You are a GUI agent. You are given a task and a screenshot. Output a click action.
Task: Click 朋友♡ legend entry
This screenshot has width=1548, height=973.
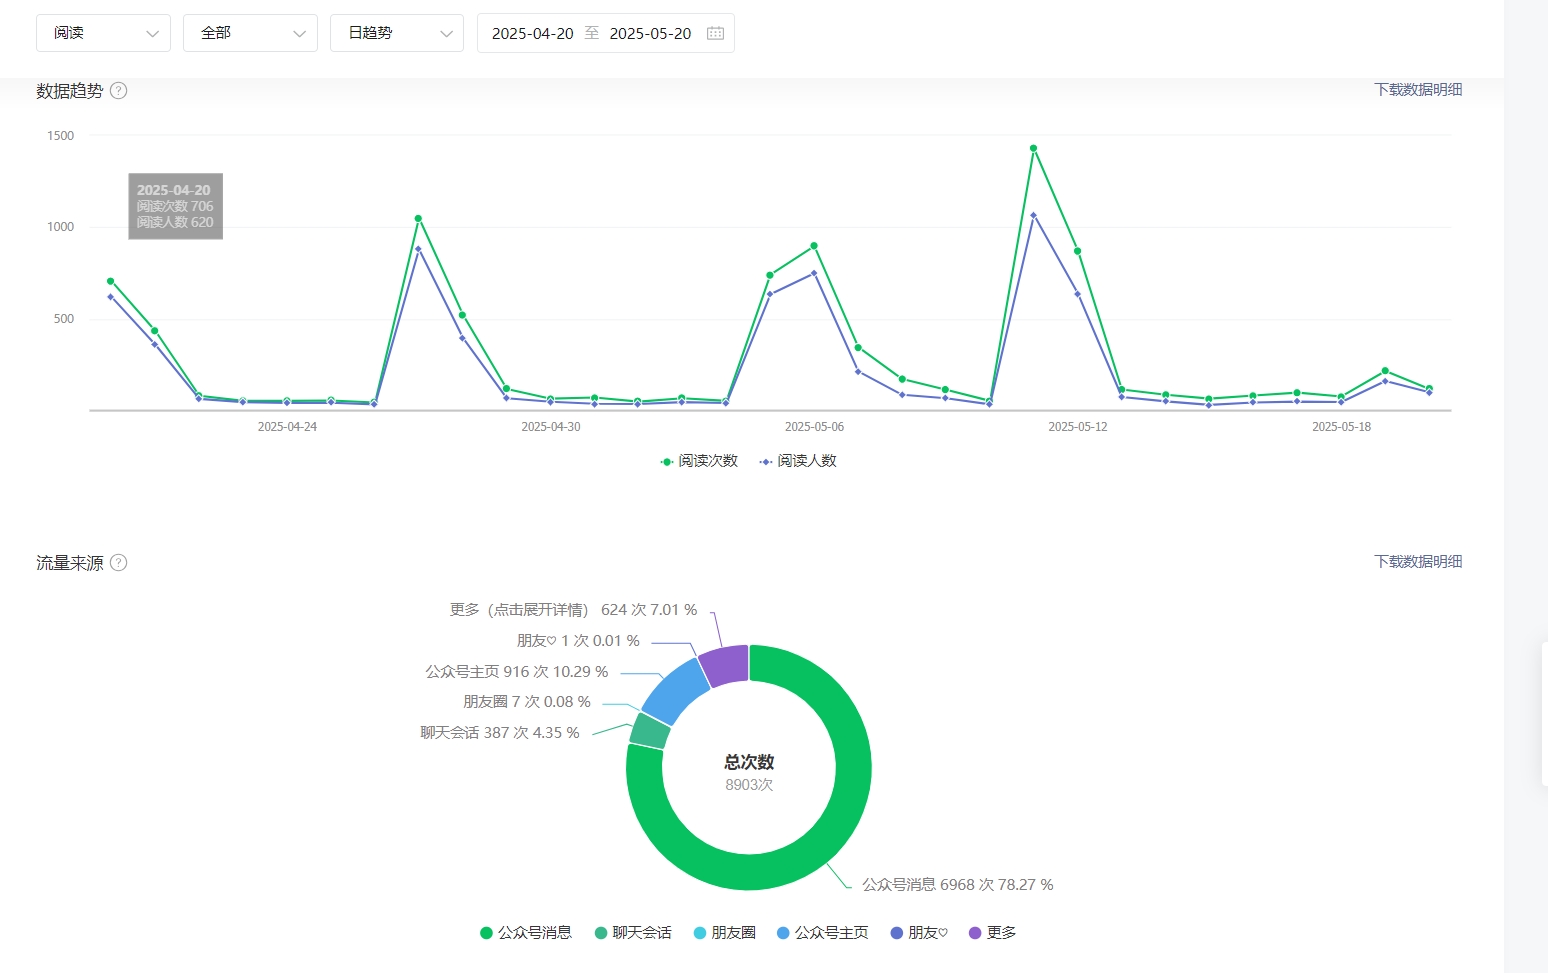point(919,933)
